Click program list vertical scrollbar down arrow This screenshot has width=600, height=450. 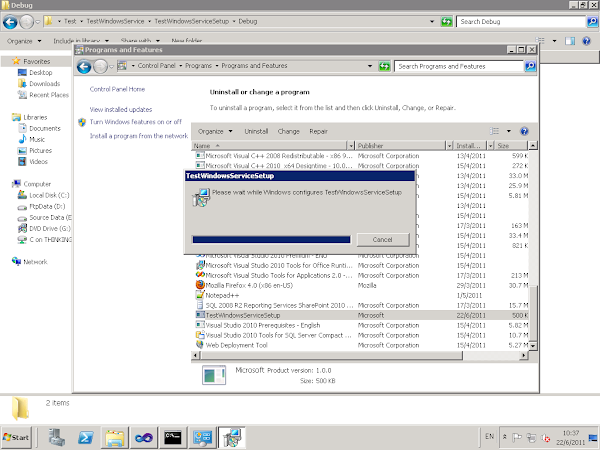[532, 346]
